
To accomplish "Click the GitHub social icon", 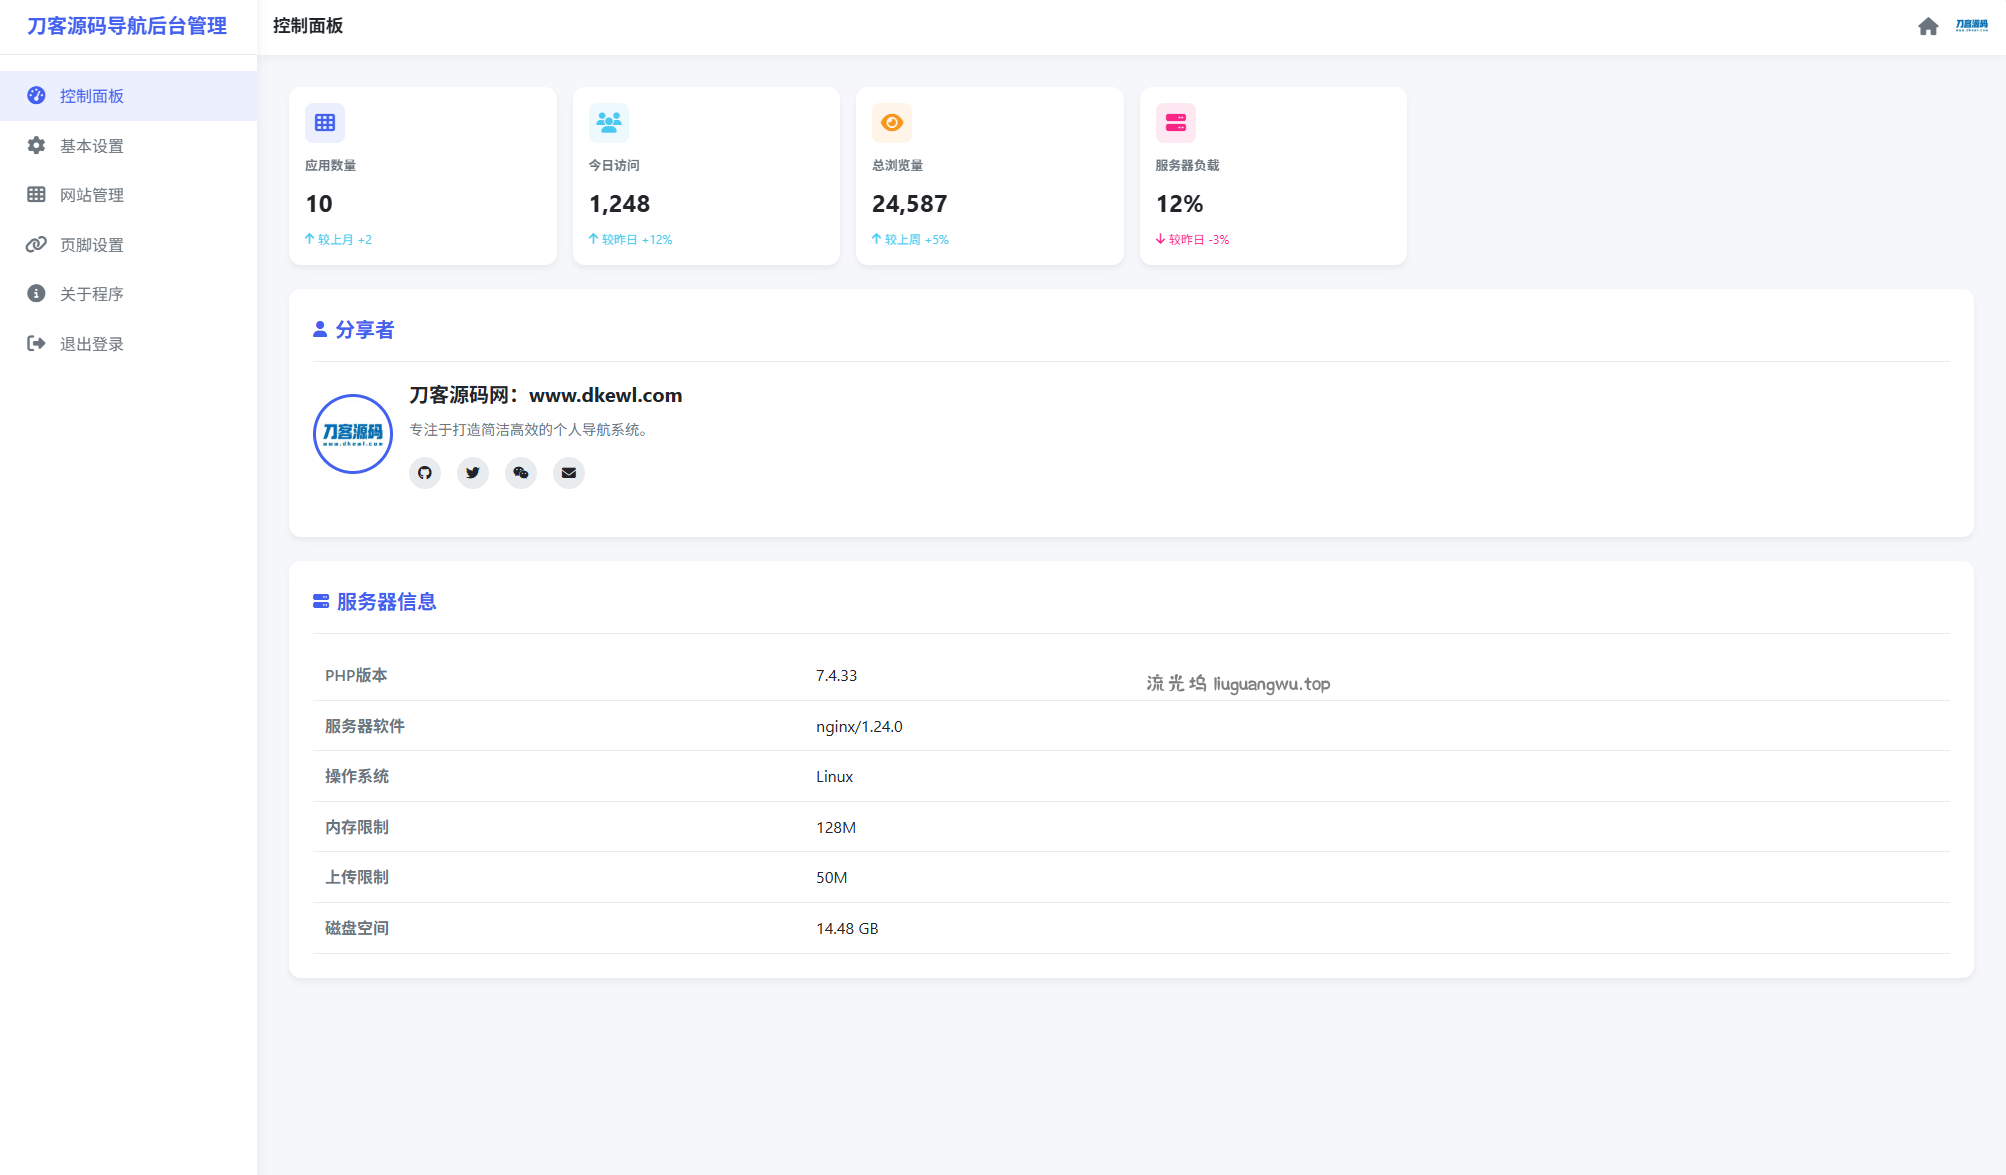I will pos(425,473).
